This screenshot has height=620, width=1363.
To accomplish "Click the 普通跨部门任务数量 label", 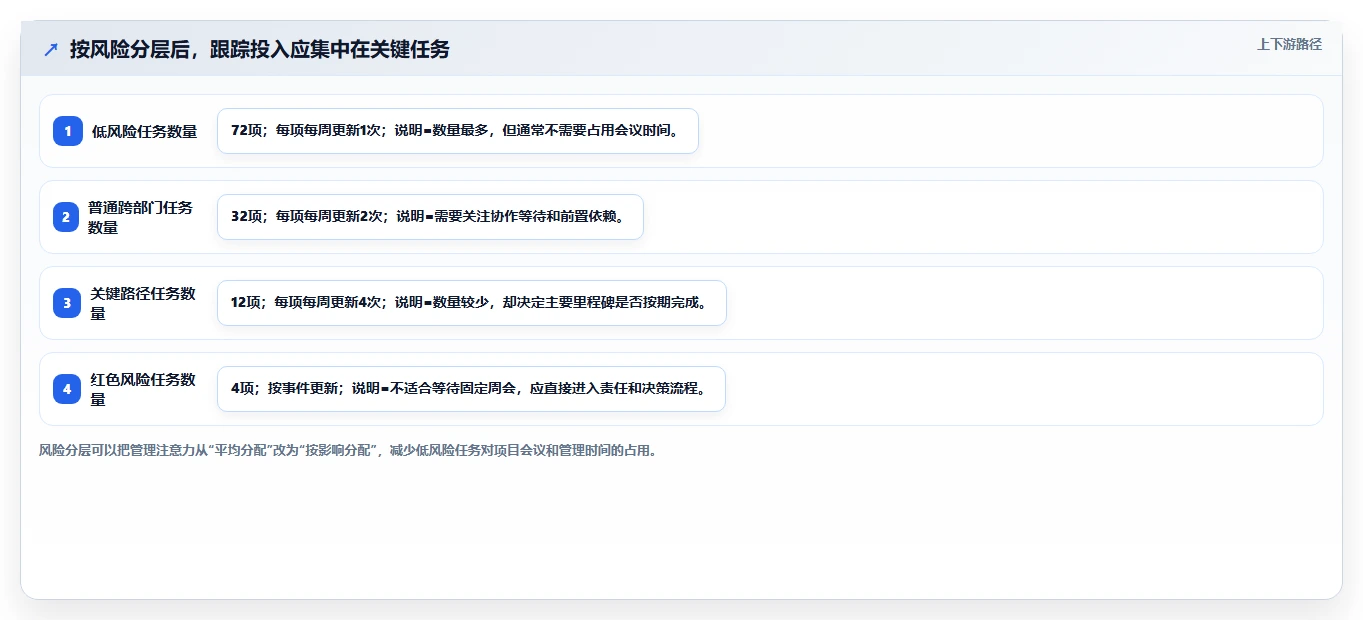I will pos(141,217).
